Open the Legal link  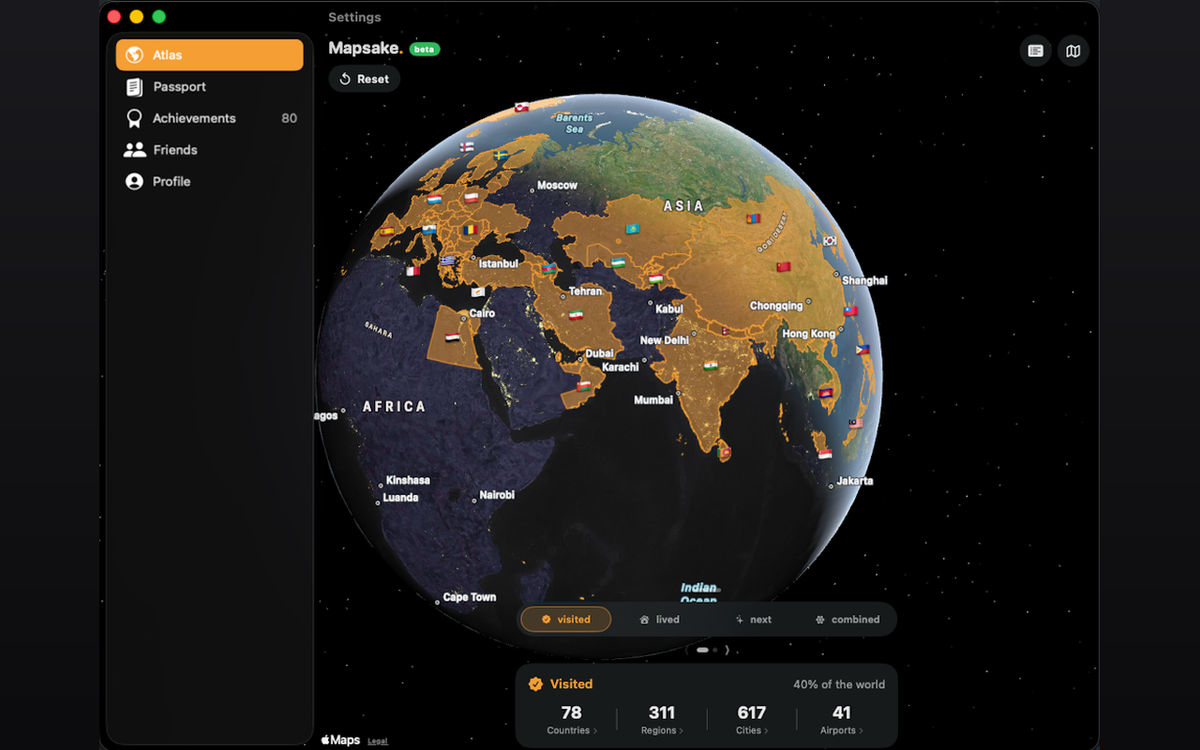coord(377,741)
